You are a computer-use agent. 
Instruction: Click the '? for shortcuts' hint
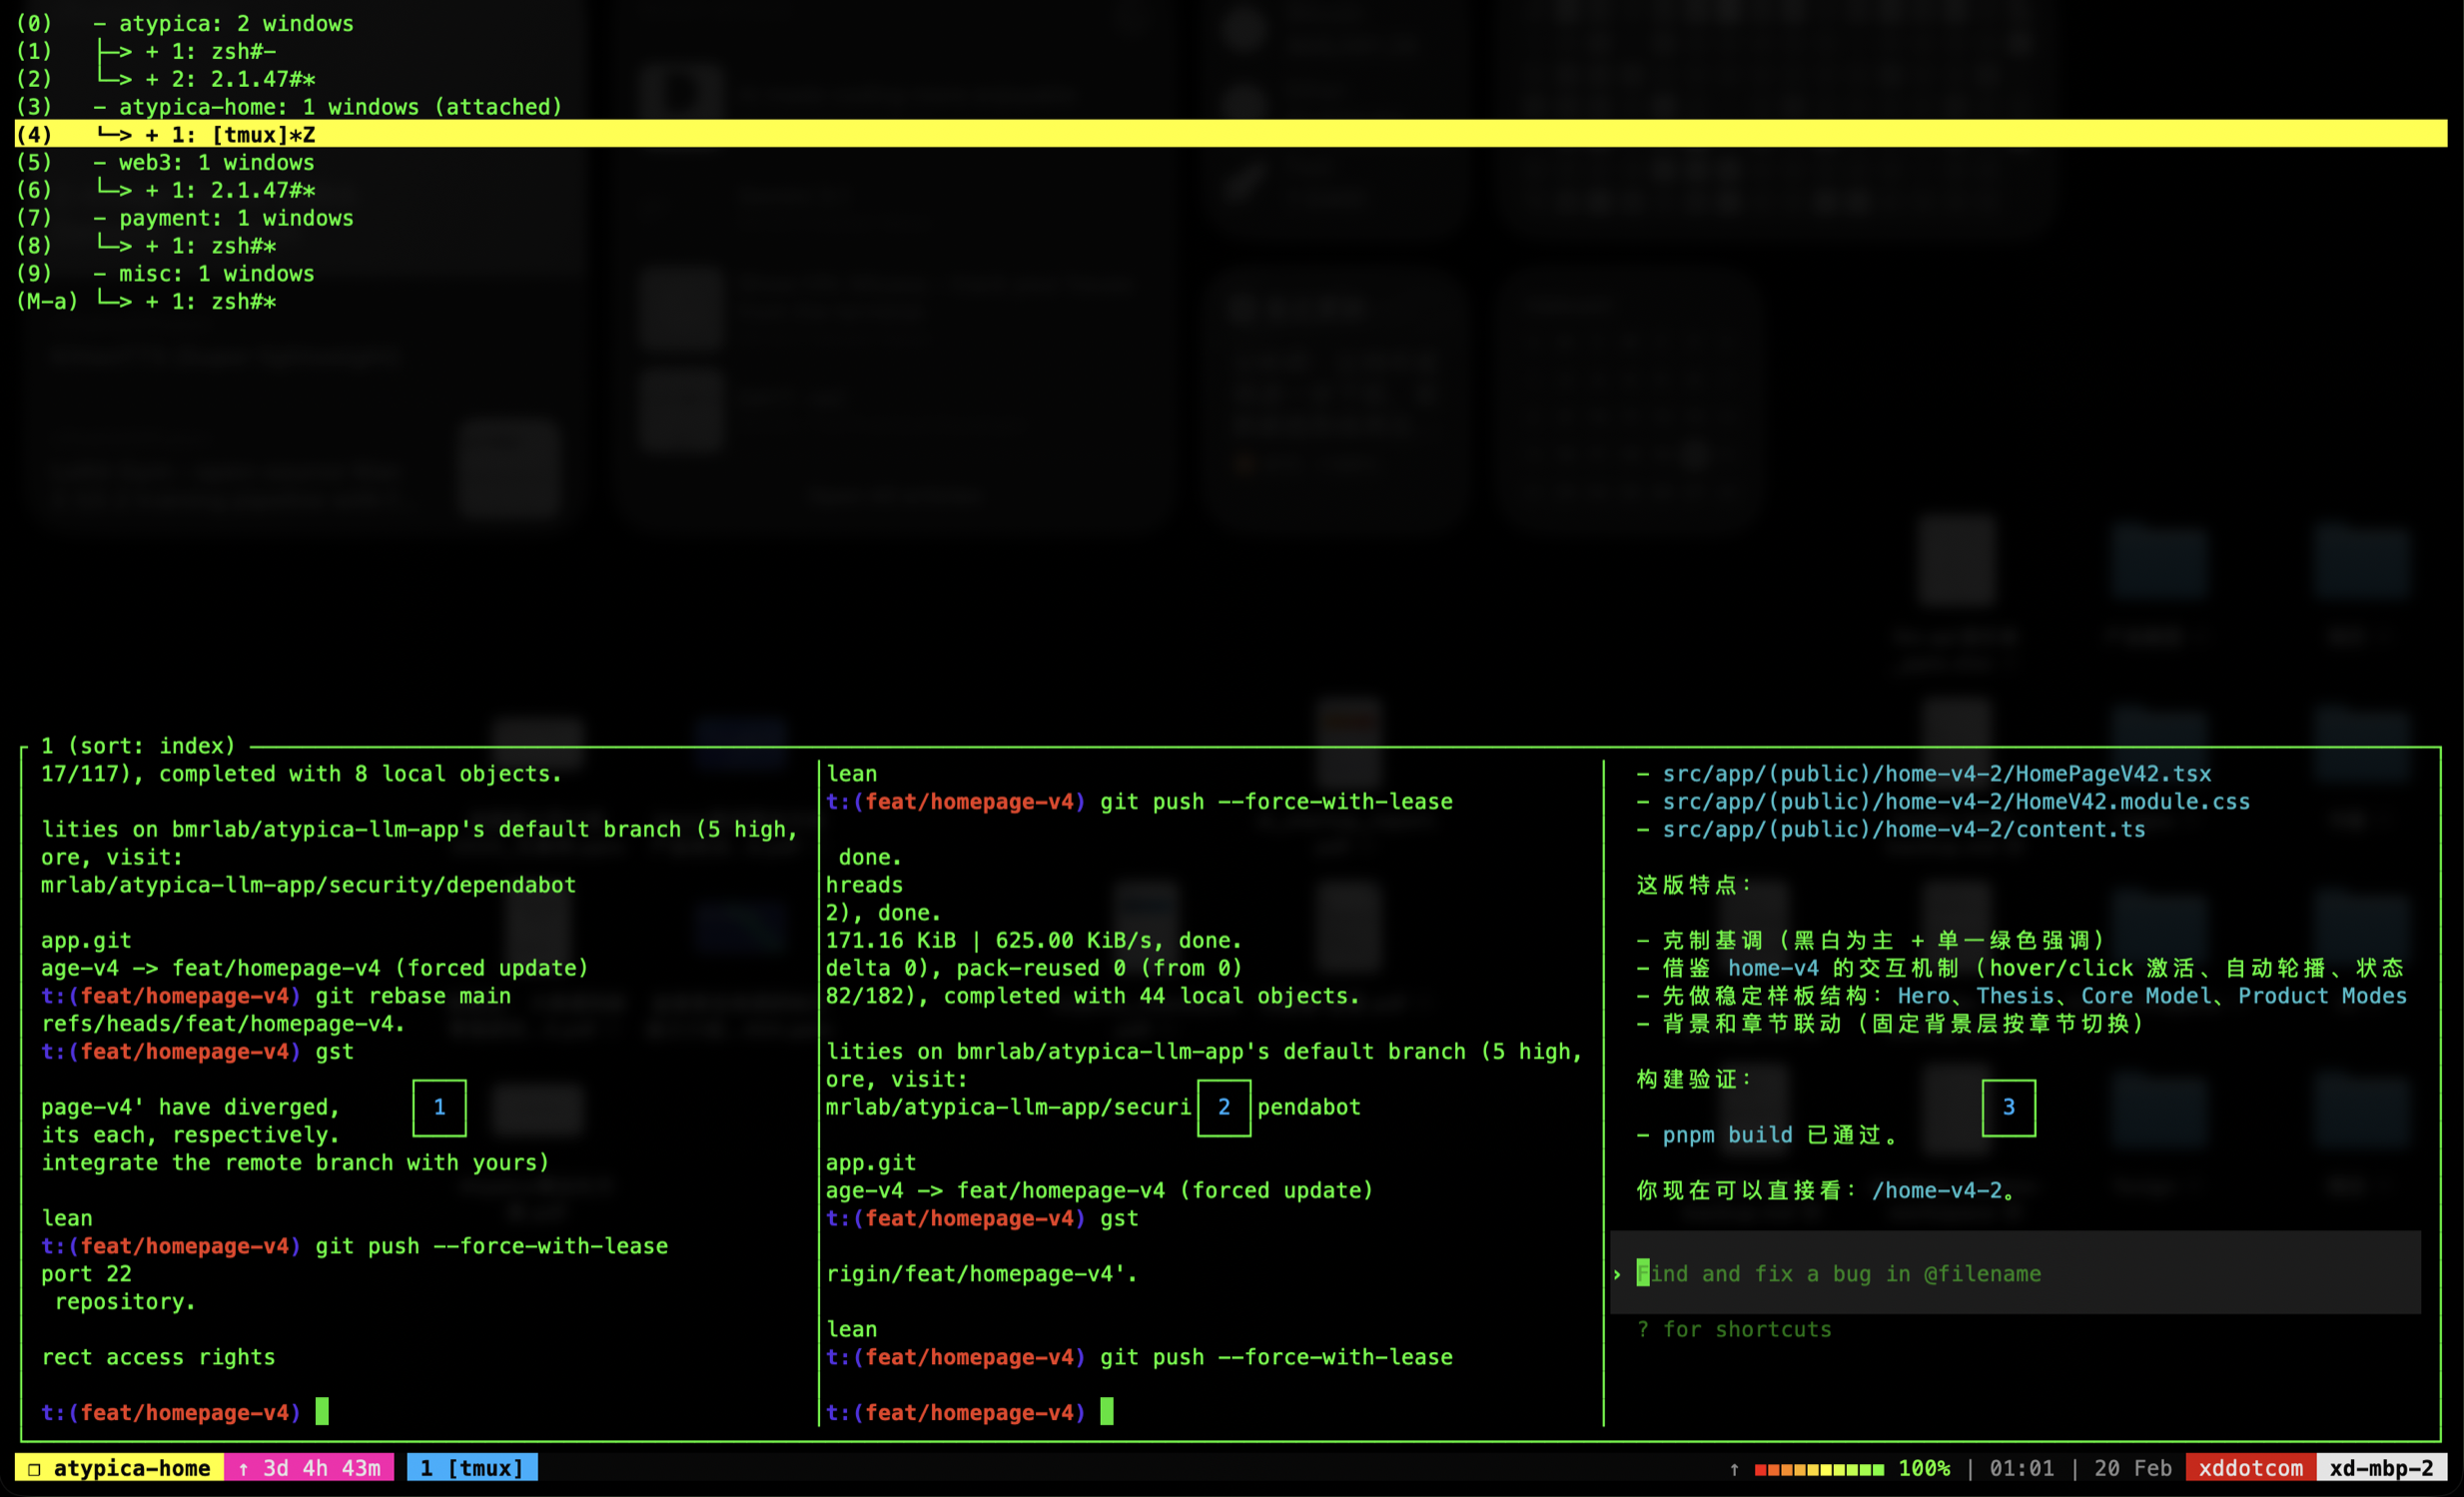point(1735,1329)
